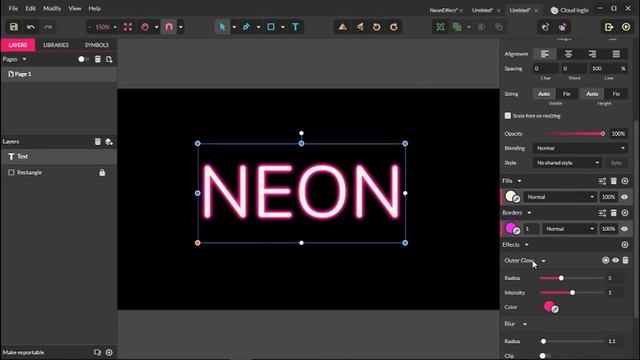640x360 pixels.
Task: Click the create symbol icon
Action: pos(545,27)
